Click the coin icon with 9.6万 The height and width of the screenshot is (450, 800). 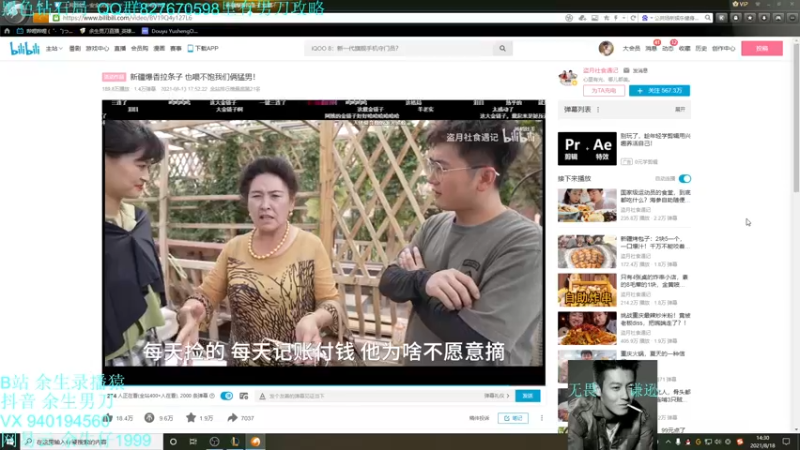pos(149,418)
